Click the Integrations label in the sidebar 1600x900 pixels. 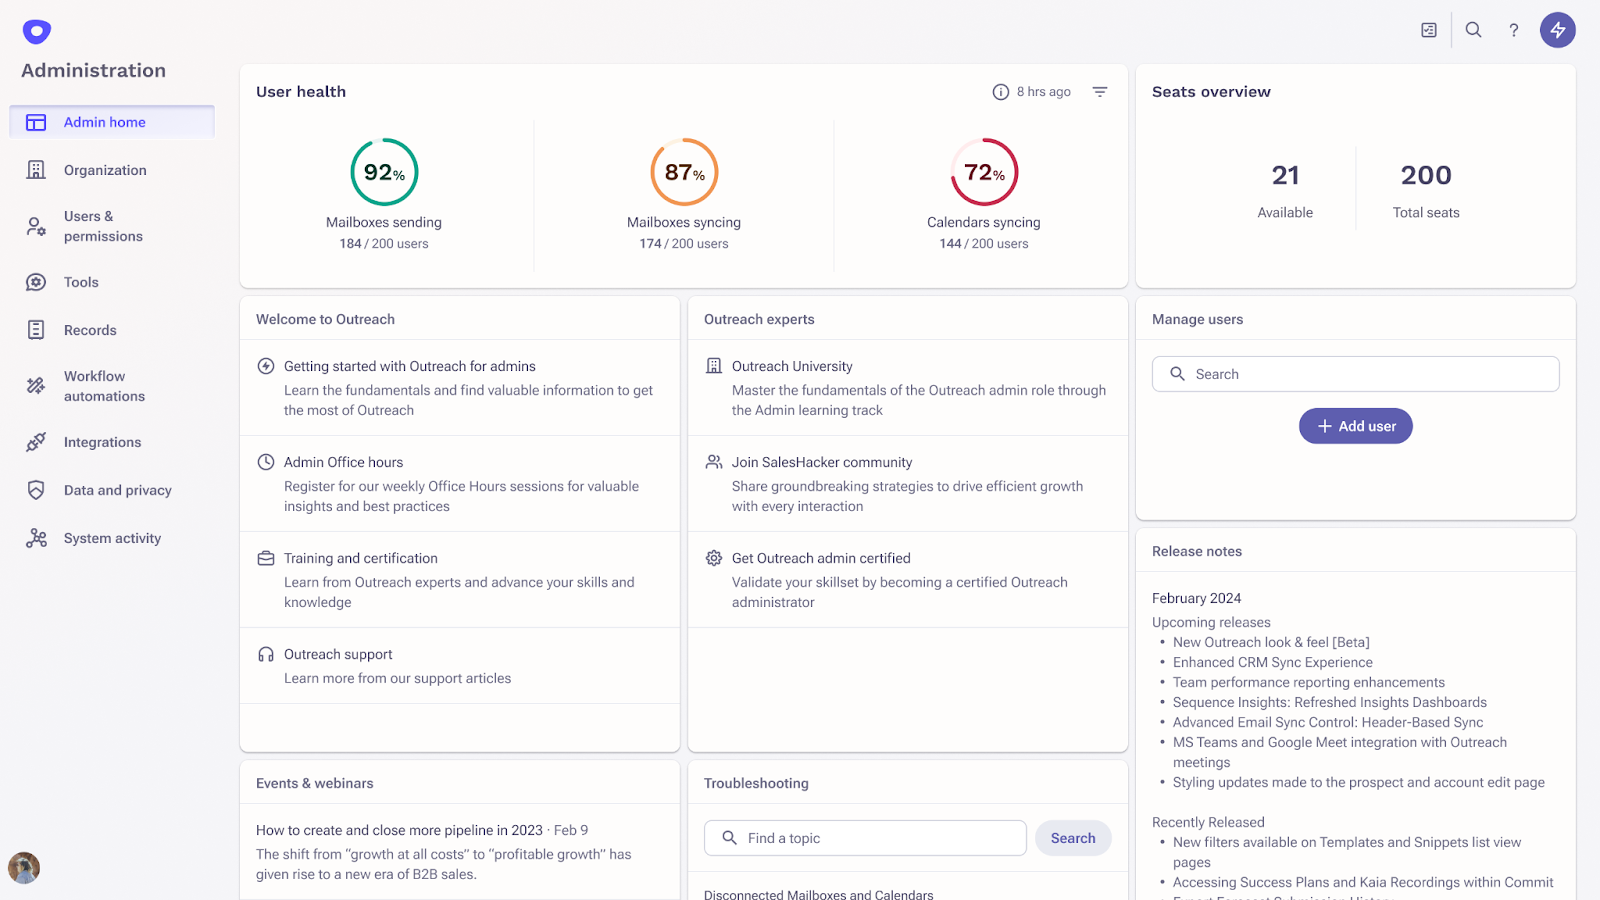(102, 442)
